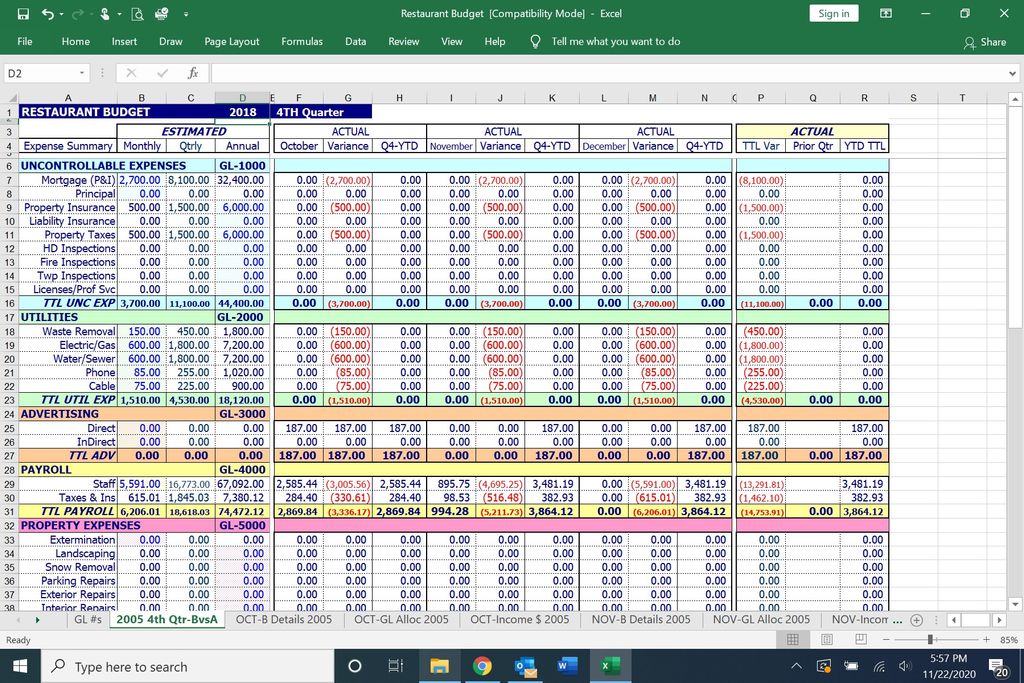Viewport: 1024px width, 683px height.
Task: Click vertical scrollbar up arrow
Action: (x=1014, y=99)
